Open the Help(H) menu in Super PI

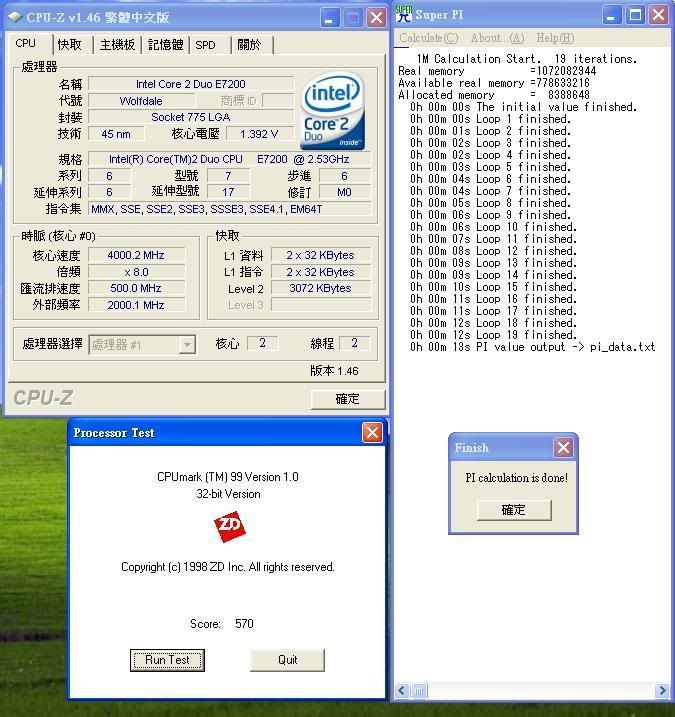click(x=555, y=38)
